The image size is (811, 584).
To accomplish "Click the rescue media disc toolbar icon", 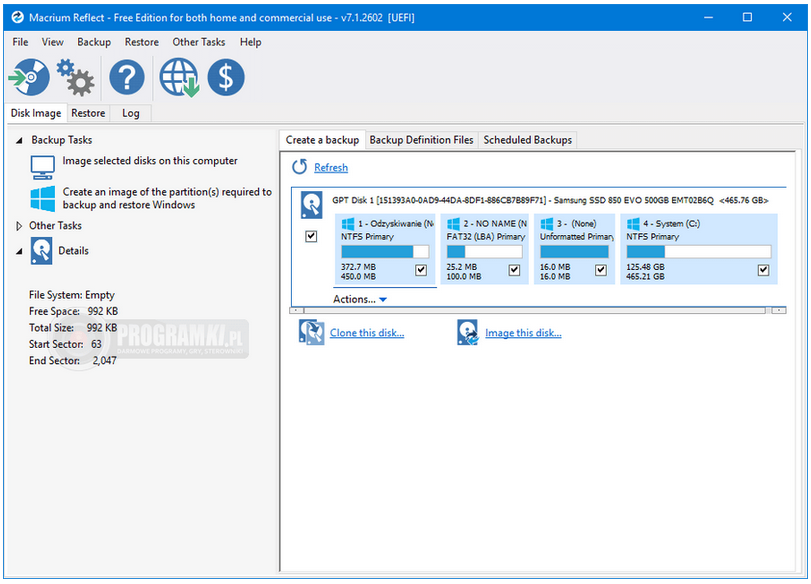I will 29,78.
